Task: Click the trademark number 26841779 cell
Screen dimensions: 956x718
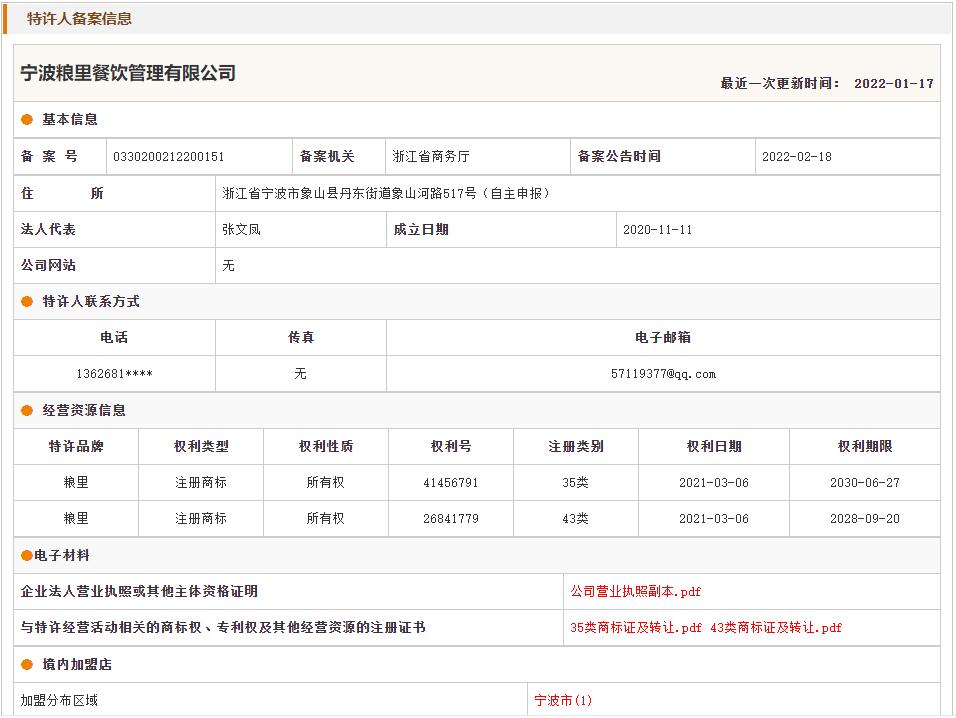Action: (x=450, y=519)
